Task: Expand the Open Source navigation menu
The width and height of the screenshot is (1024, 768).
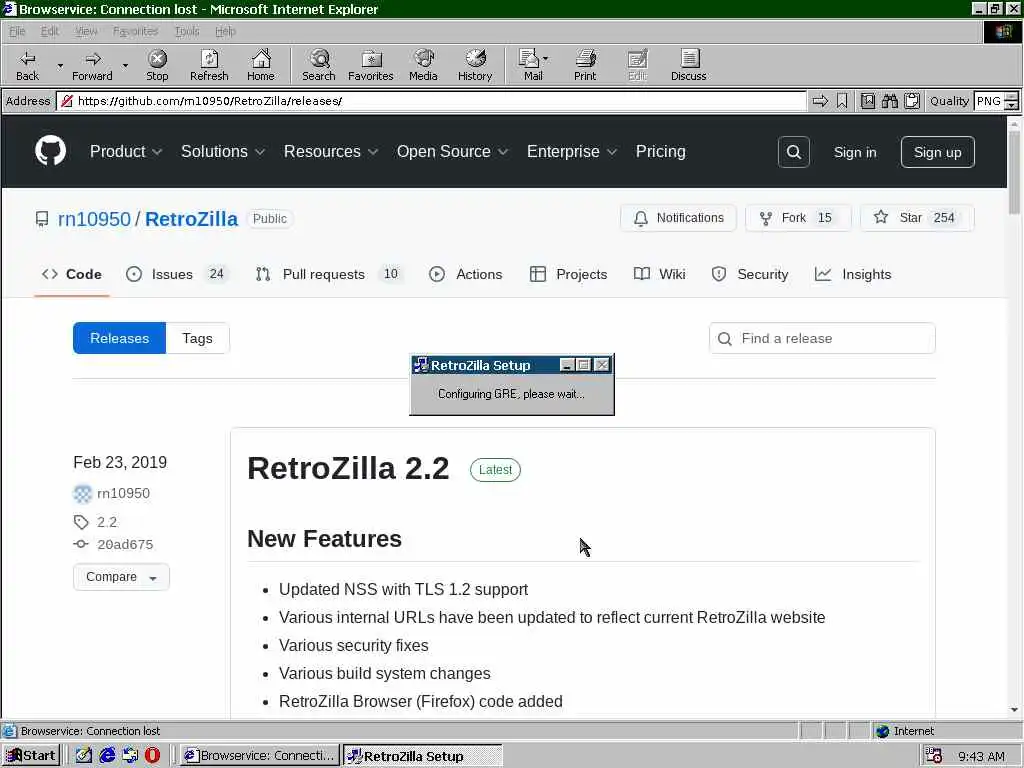Action: (x=452, y=152)
